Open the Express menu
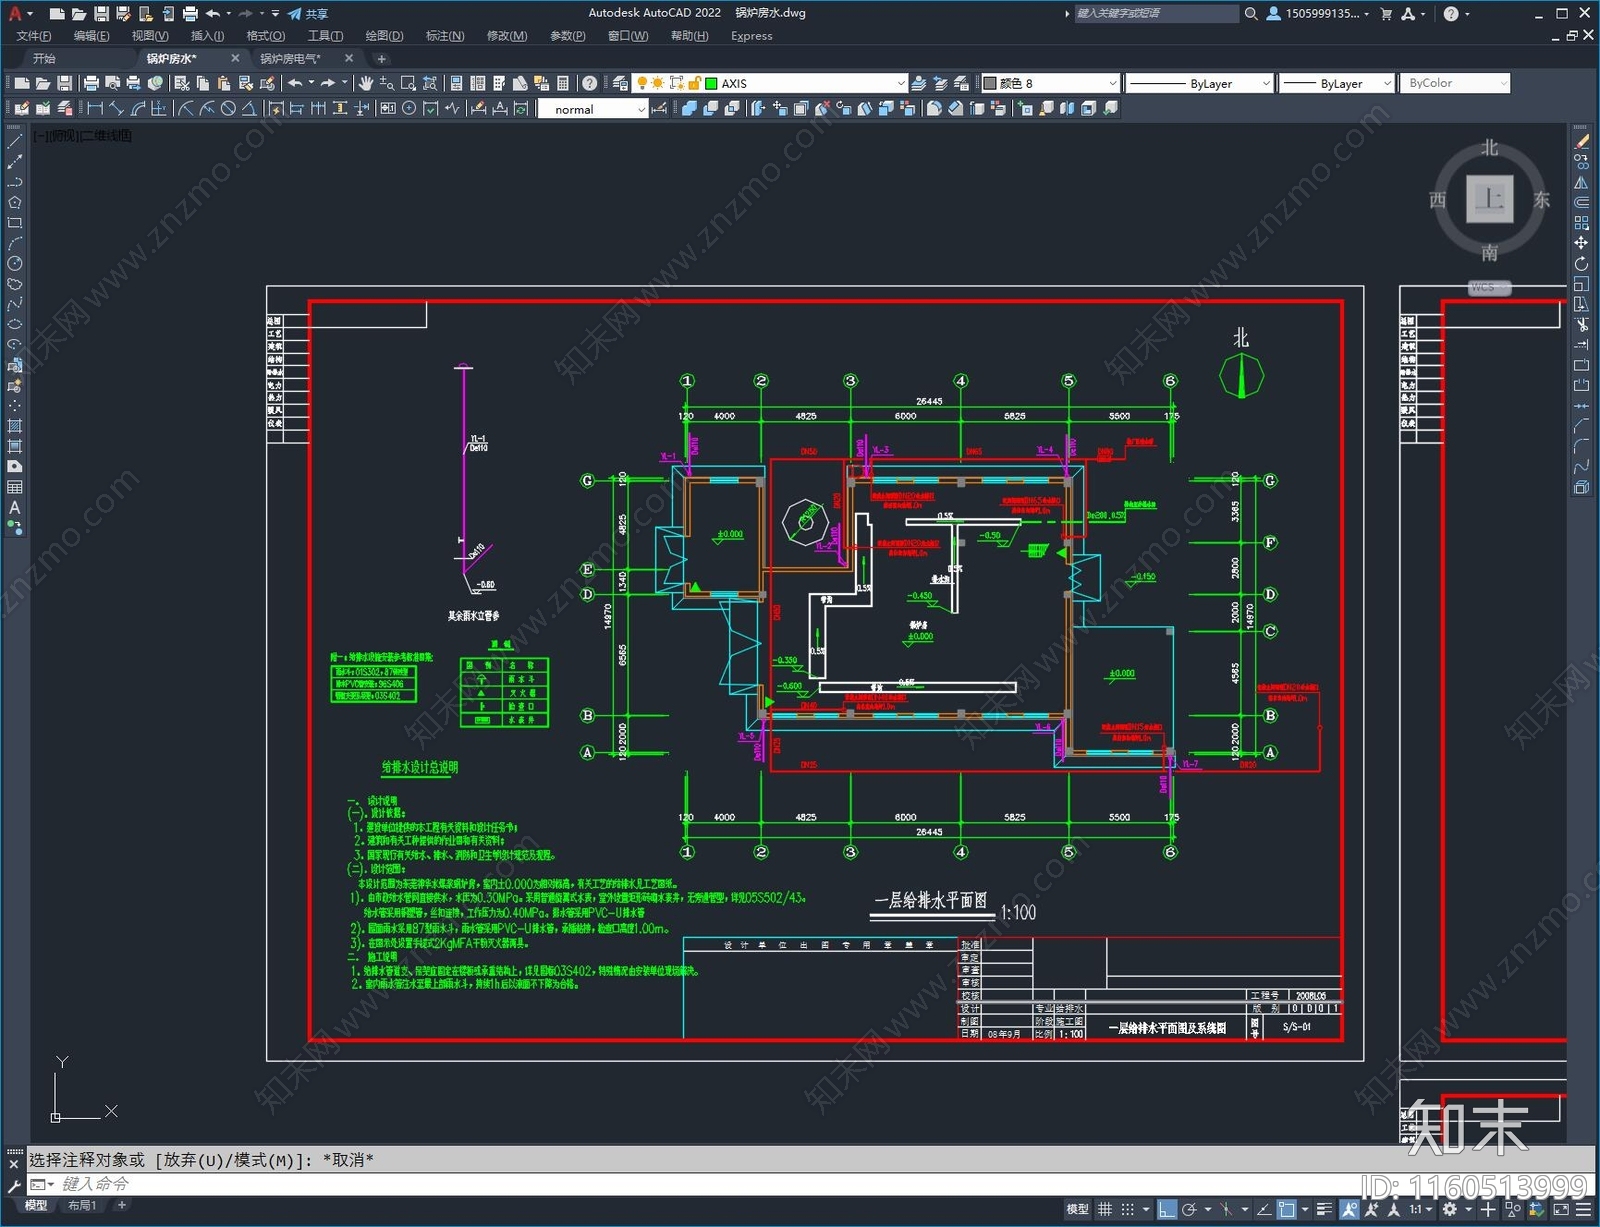 [x=751, y=36]
